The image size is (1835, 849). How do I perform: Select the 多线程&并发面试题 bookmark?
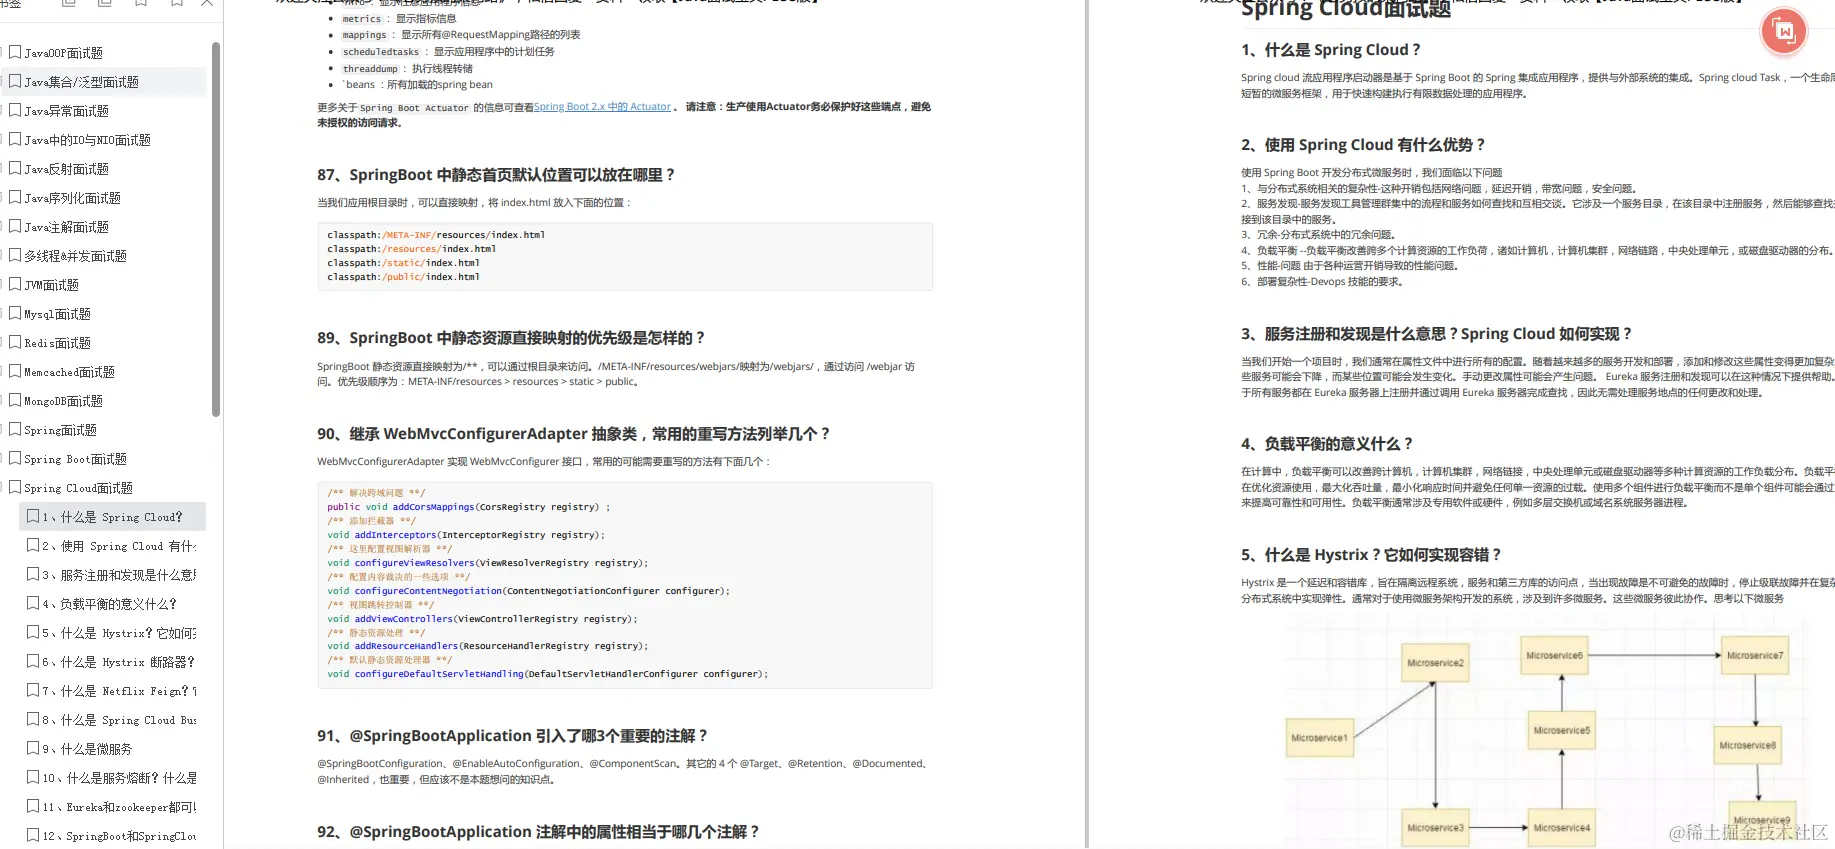coord(75,256)
